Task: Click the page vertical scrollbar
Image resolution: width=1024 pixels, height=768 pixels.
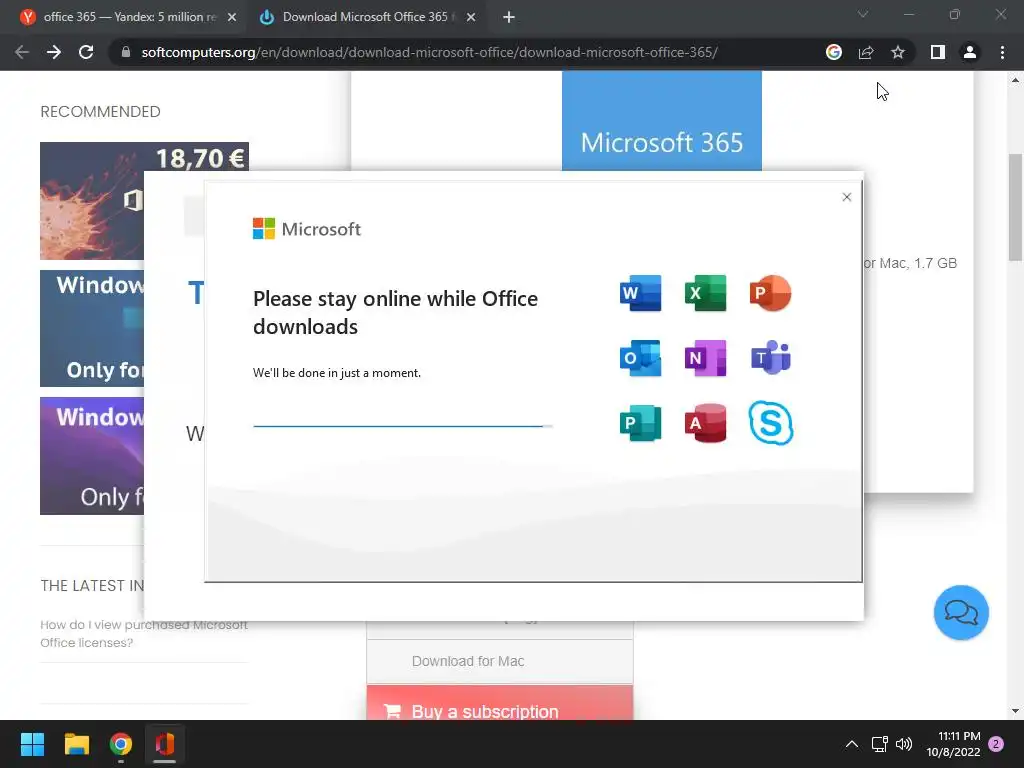Action: 1015,208
